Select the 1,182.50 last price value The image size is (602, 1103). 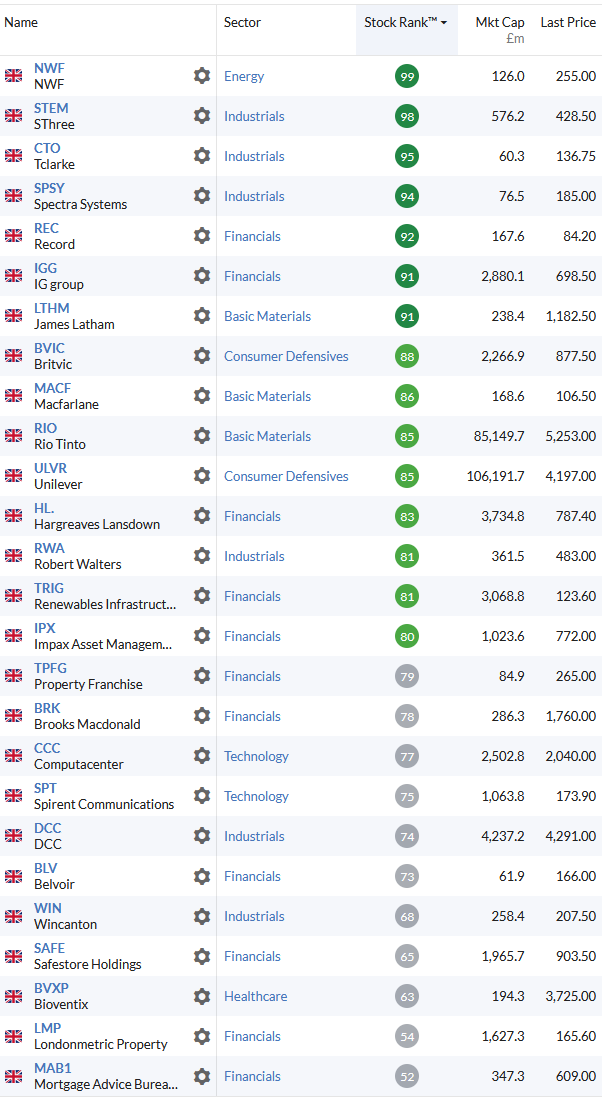(571, 317)
